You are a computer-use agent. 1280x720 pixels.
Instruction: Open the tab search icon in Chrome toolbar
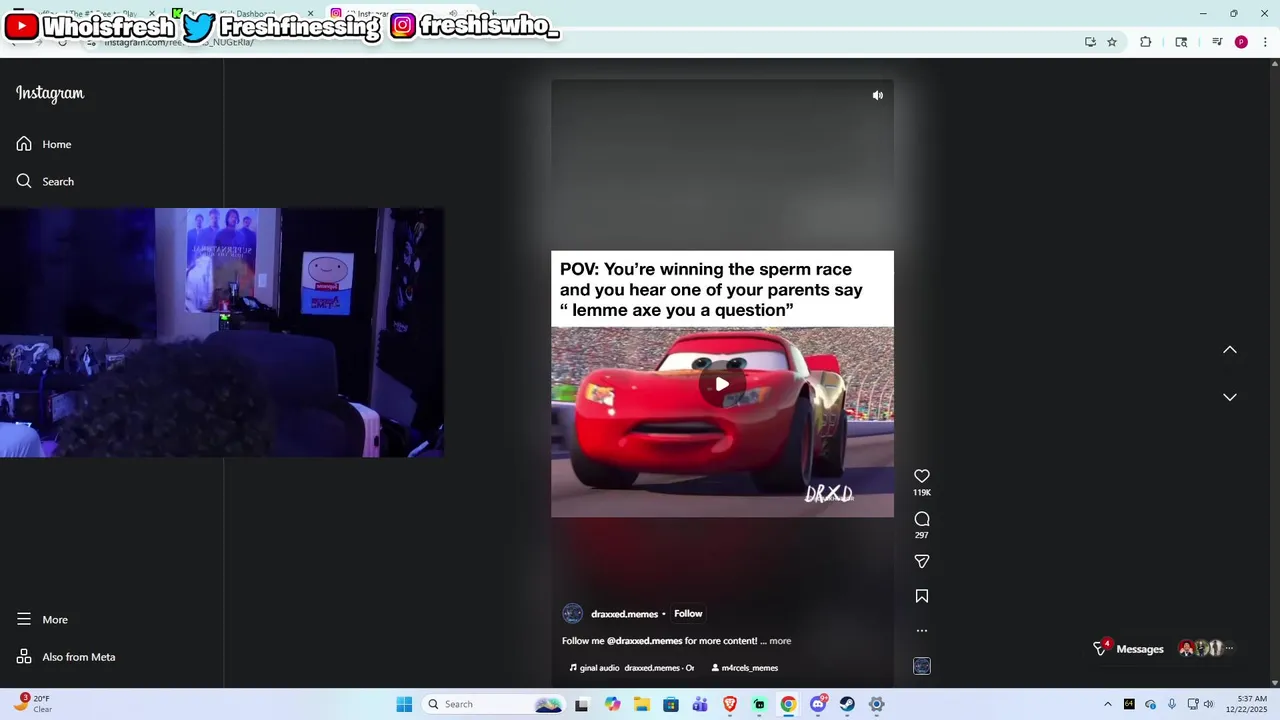[1181, 42]
